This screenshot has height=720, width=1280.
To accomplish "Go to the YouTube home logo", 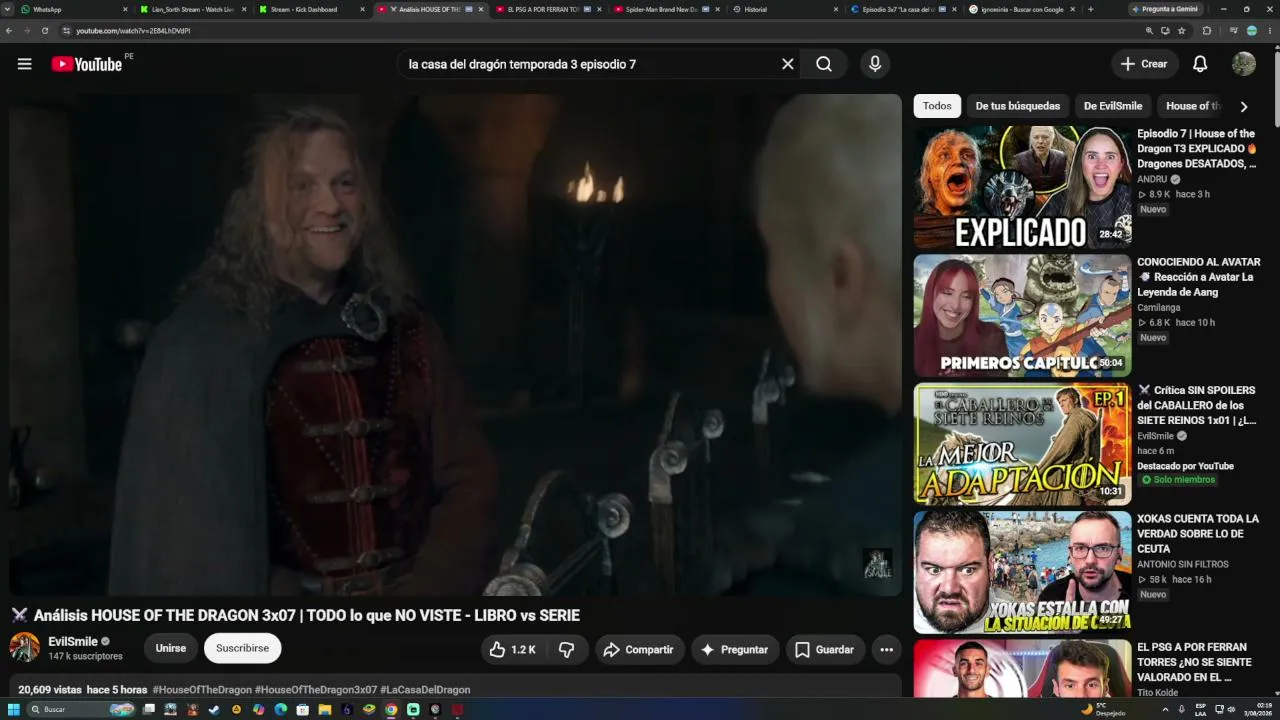I will pos(87,64).
